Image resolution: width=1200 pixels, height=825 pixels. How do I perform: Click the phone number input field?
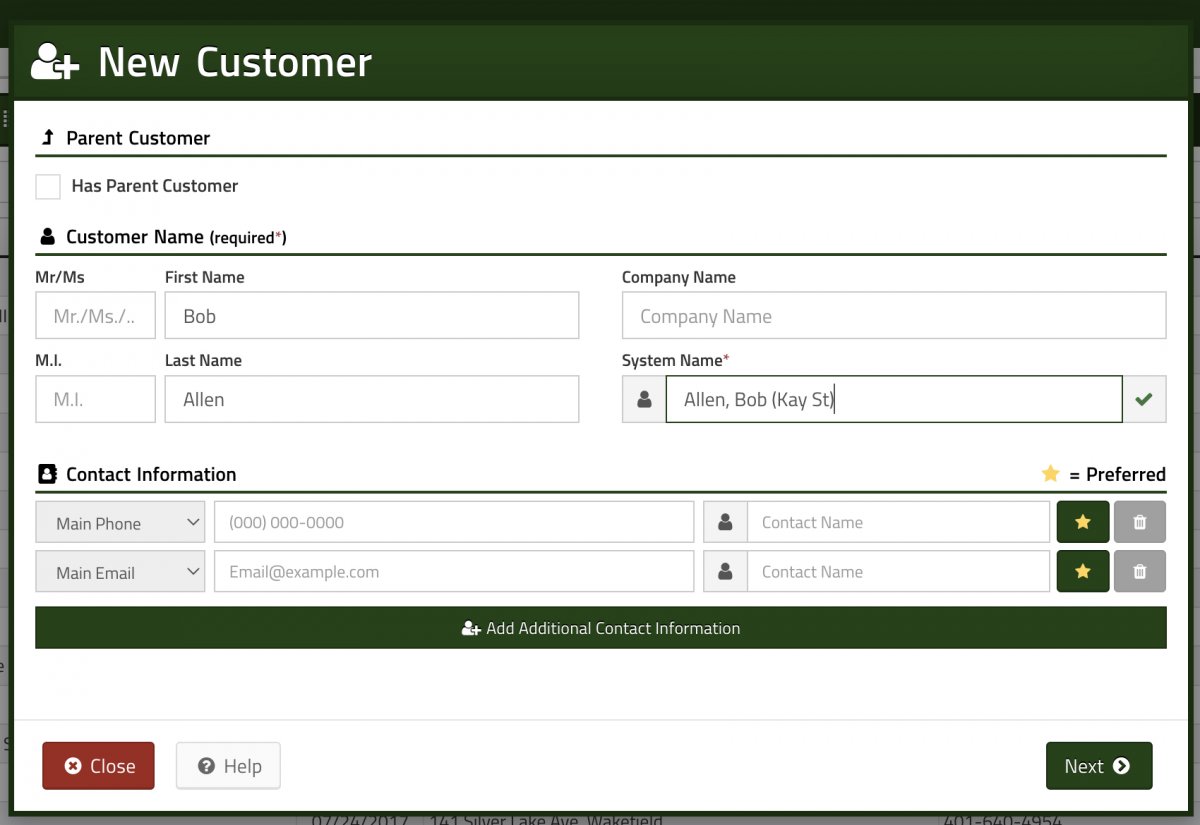(454, 522)
